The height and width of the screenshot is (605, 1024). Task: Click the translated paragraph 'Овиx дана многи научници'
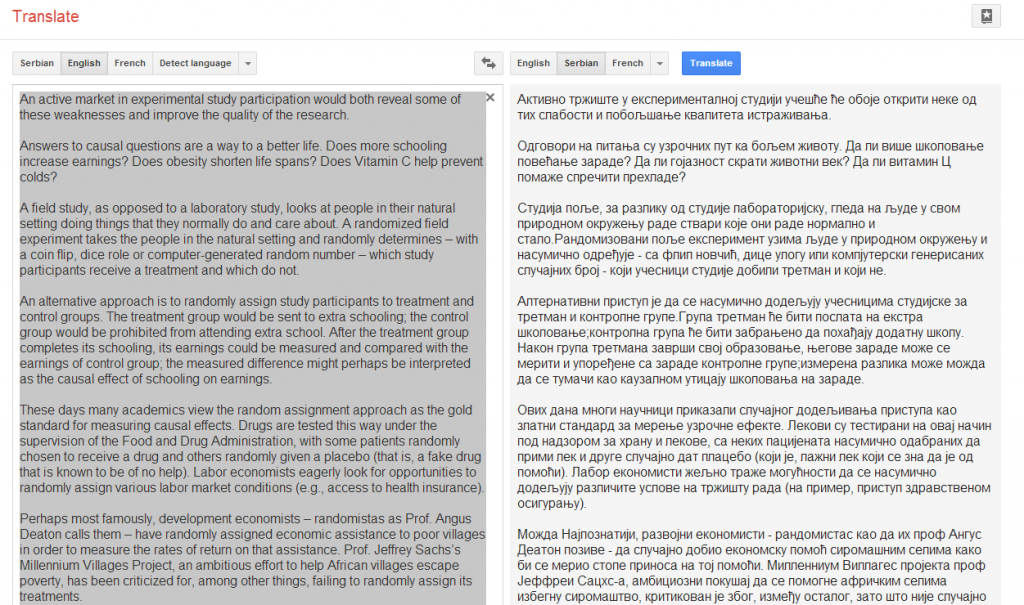(754, 457)
